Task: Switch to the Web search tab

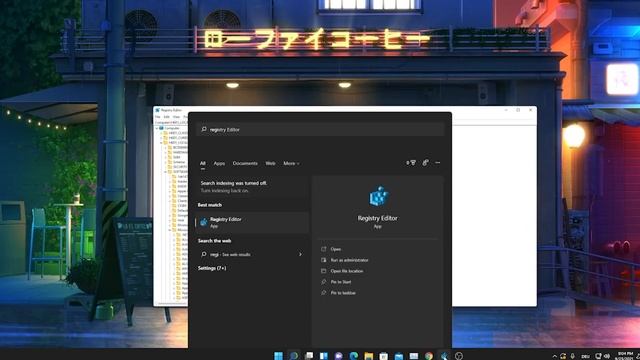Action: [270, 163]
